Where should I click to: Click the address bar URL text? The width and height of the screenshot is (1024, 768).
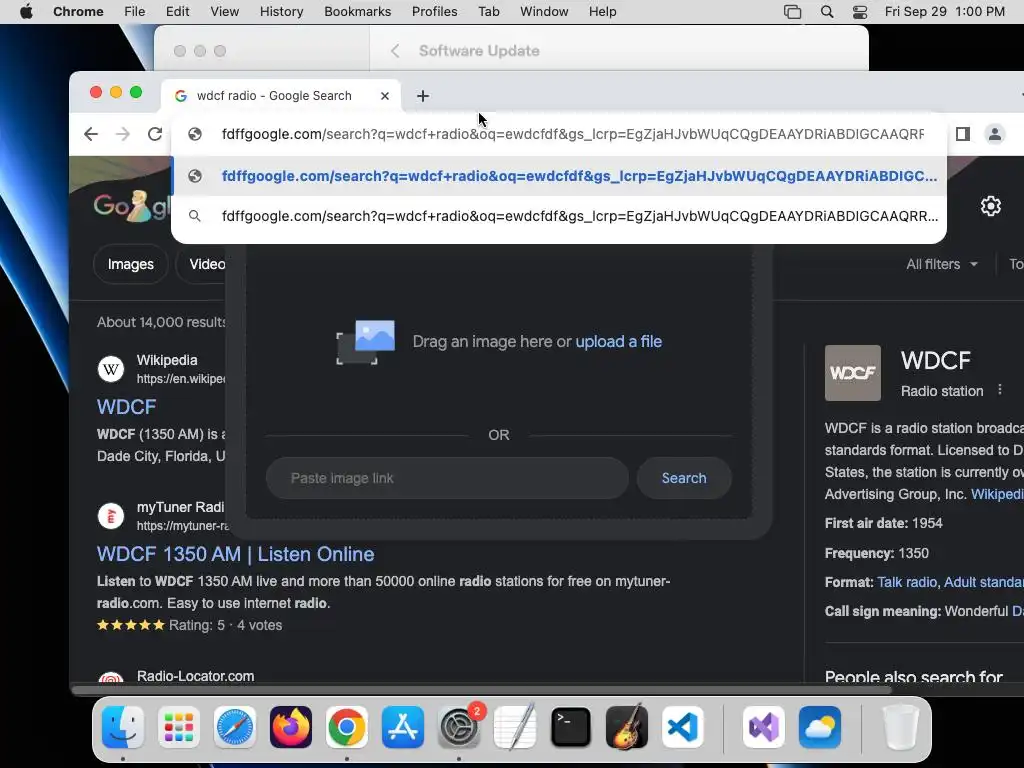click(572, 134)
